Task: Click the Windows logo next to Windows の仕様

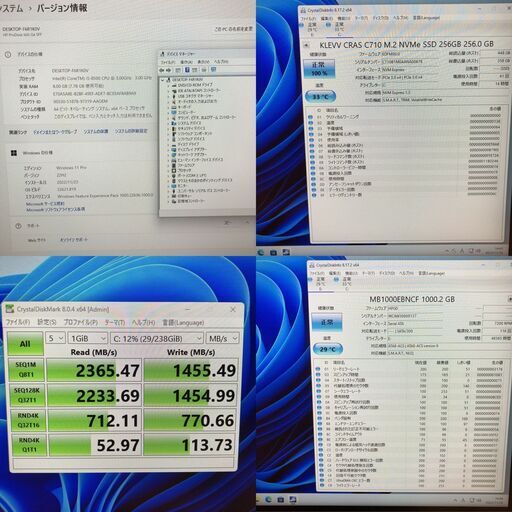Action: tap(14, 153)
